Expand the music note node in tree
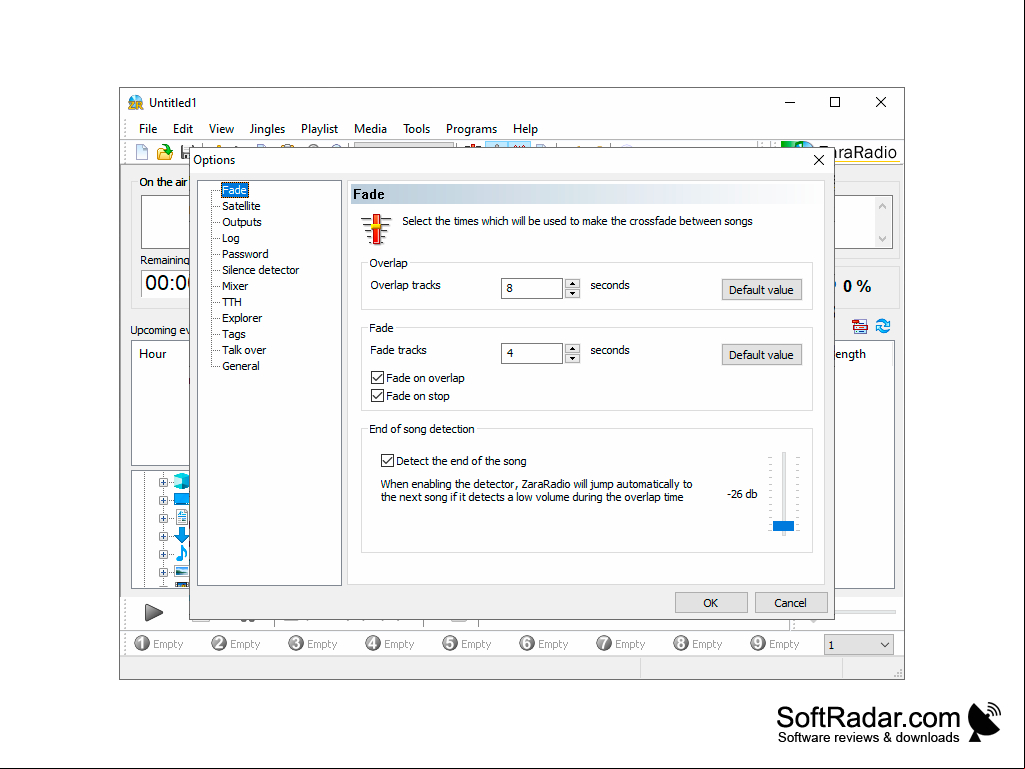This screenshot has height=769, width=1025. (x=163, y=555)
